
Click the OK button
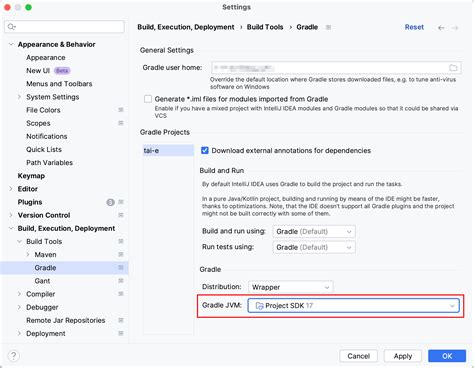pyautogui.click(x=447, y=356)
